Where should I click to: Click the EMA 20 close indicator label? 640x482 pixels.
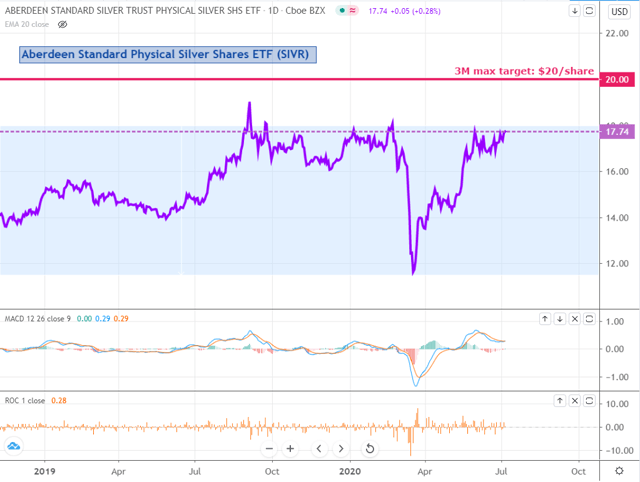point(27,24)
